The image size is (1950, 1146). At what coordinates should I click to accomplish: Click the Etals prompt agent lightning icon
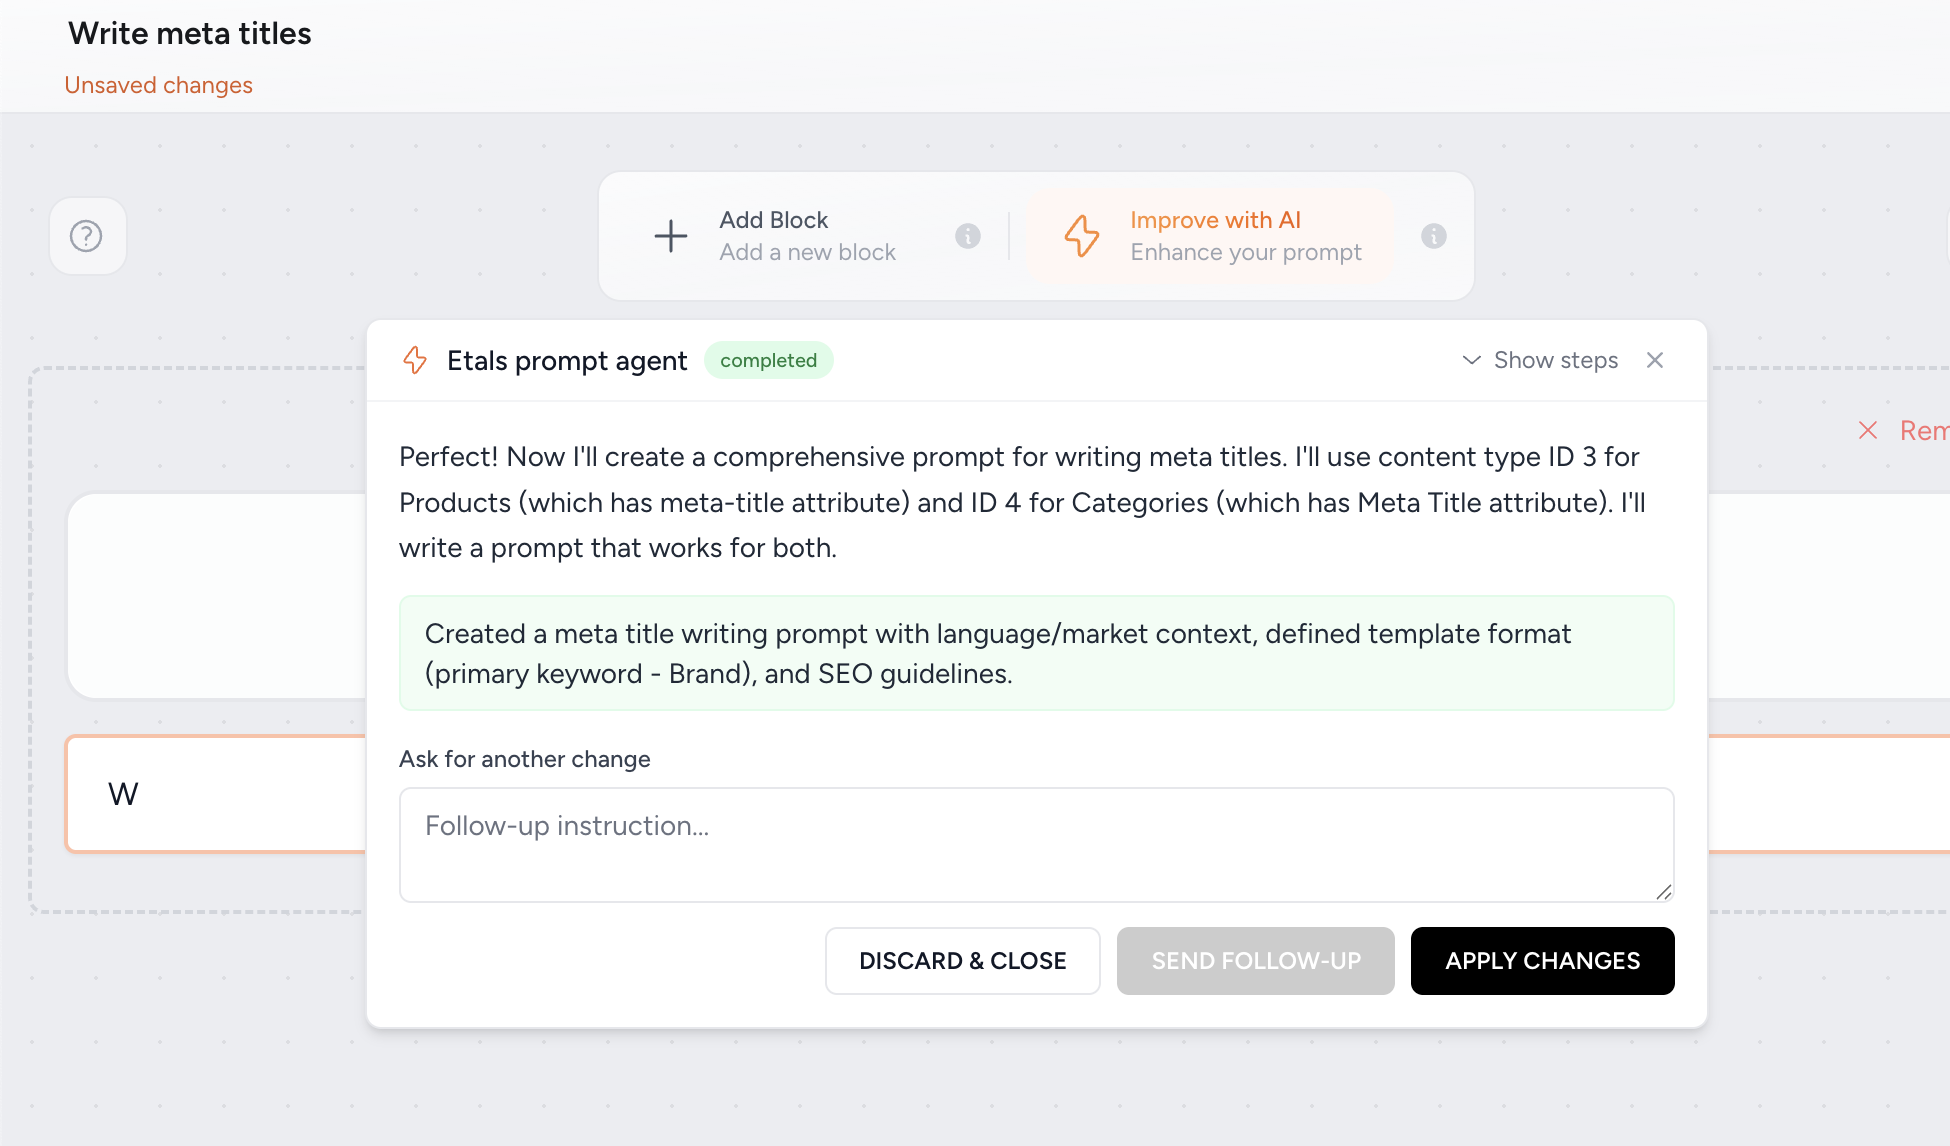point(415,360)
